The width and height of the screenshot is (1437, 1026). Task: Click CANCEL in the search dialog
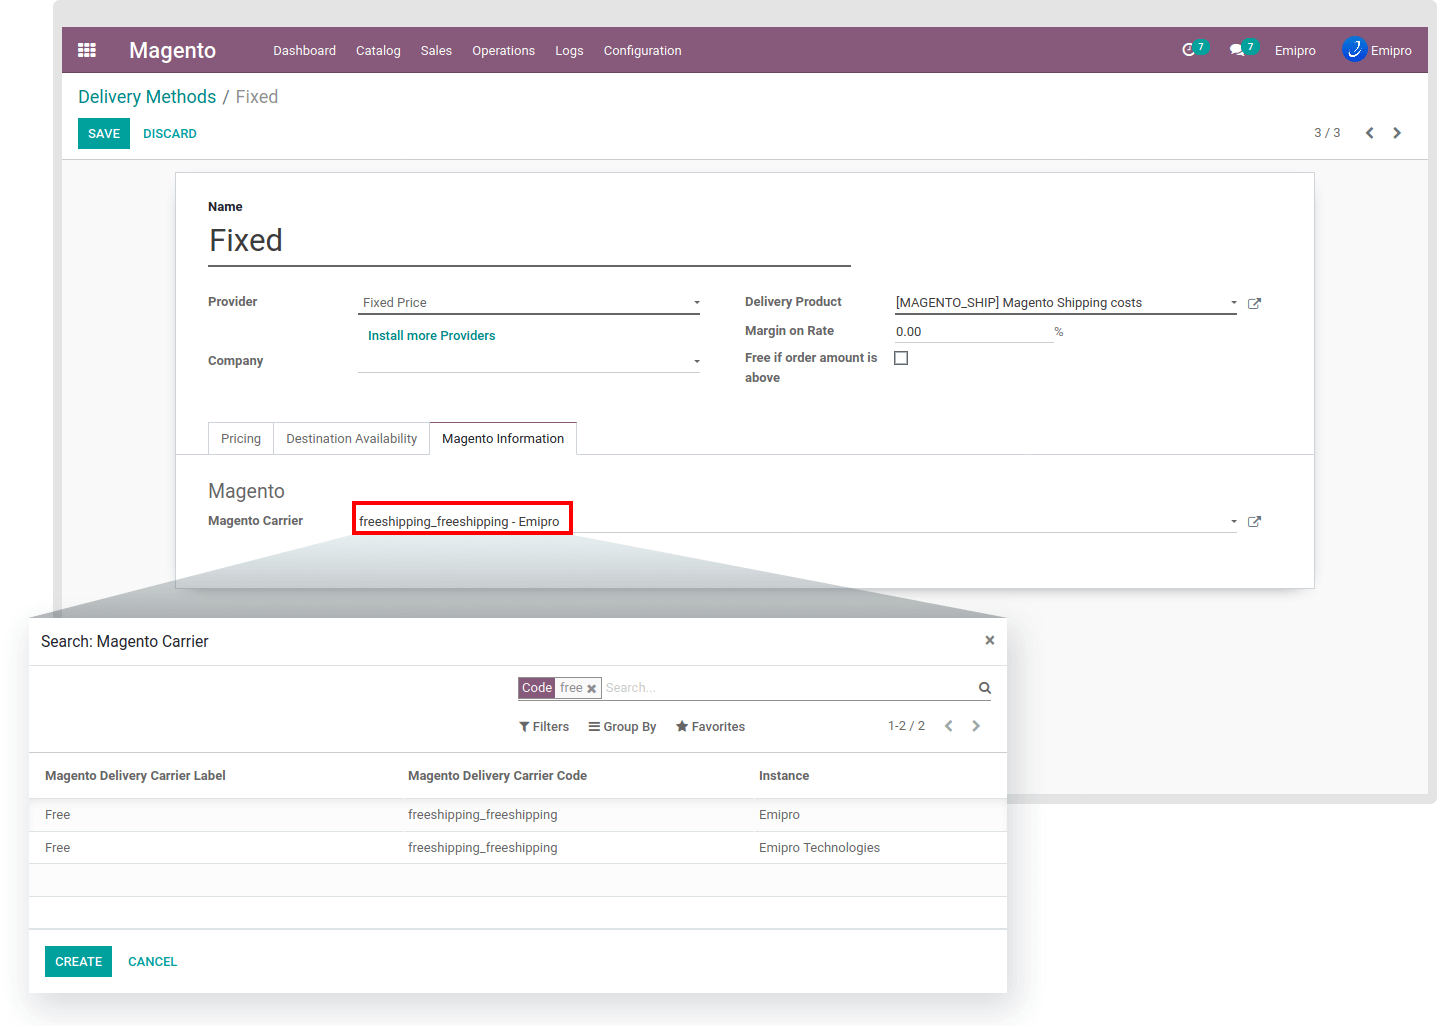click(x=153, y=962)
